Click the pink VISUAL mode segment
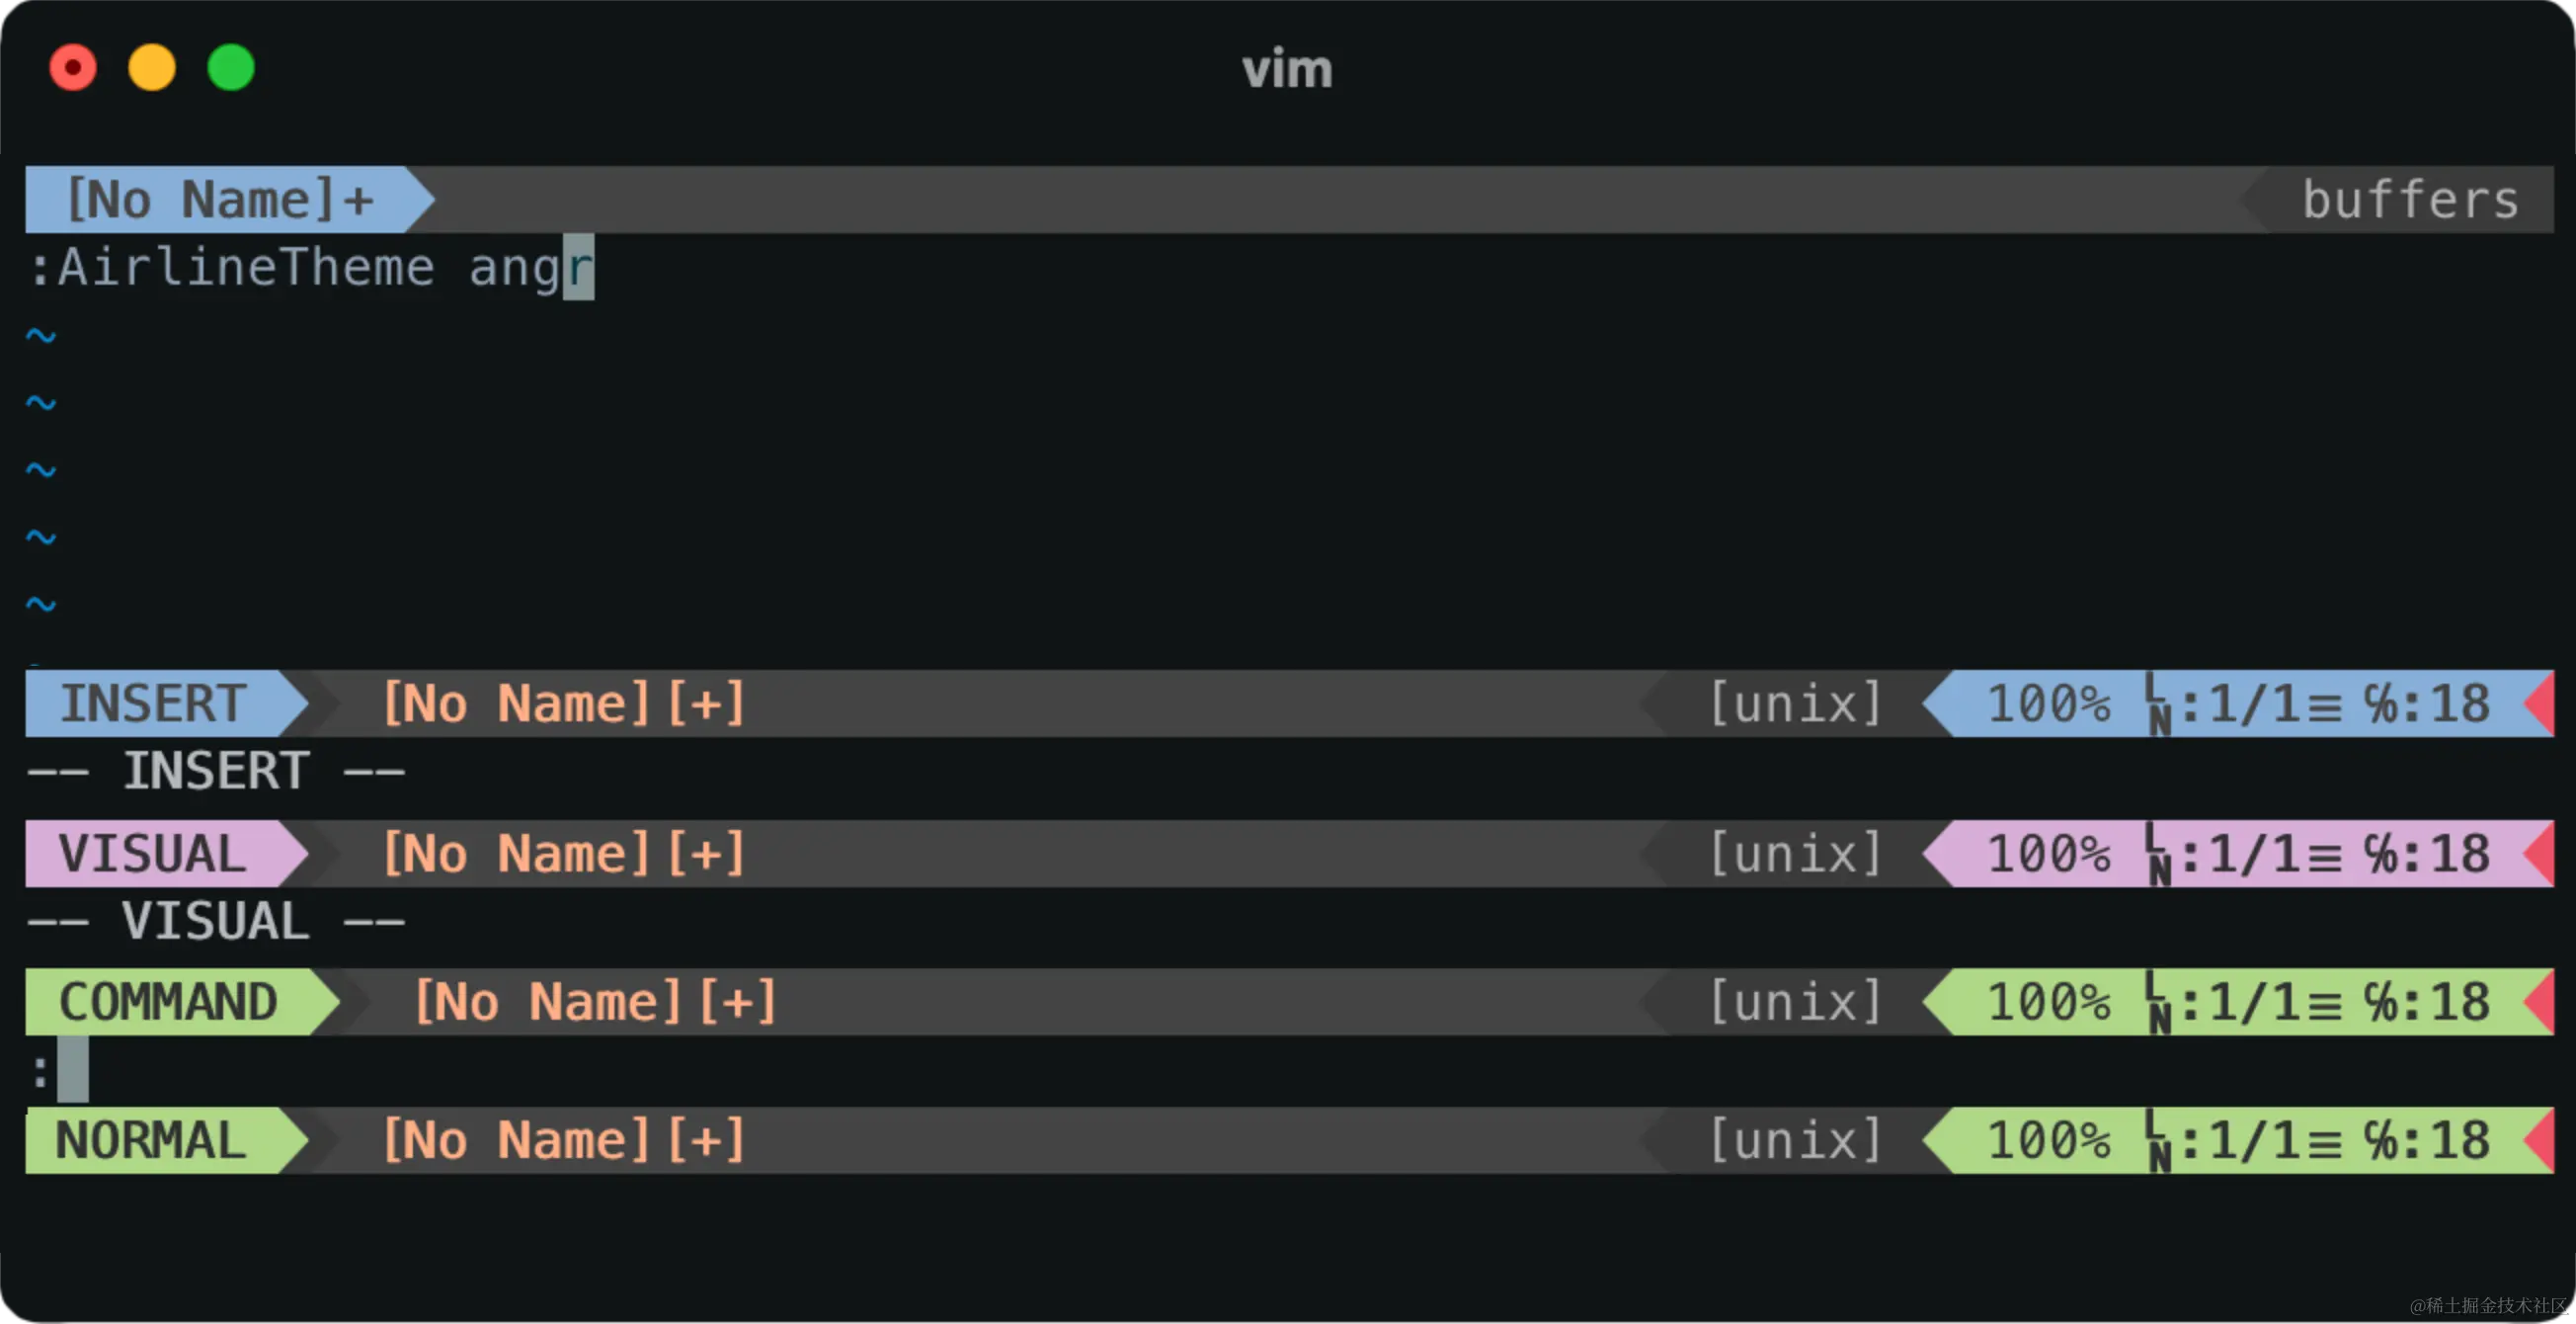This screenshot has height=1324, width=2576. coord(152,854)
